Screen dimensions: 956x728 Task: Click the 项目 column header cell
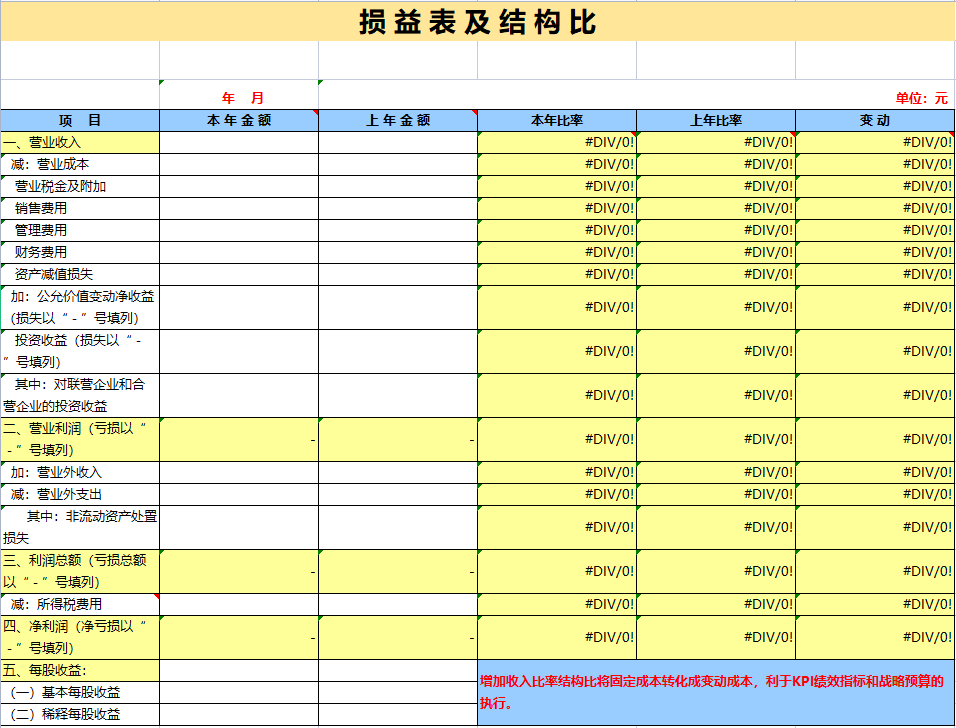(79, 117)
